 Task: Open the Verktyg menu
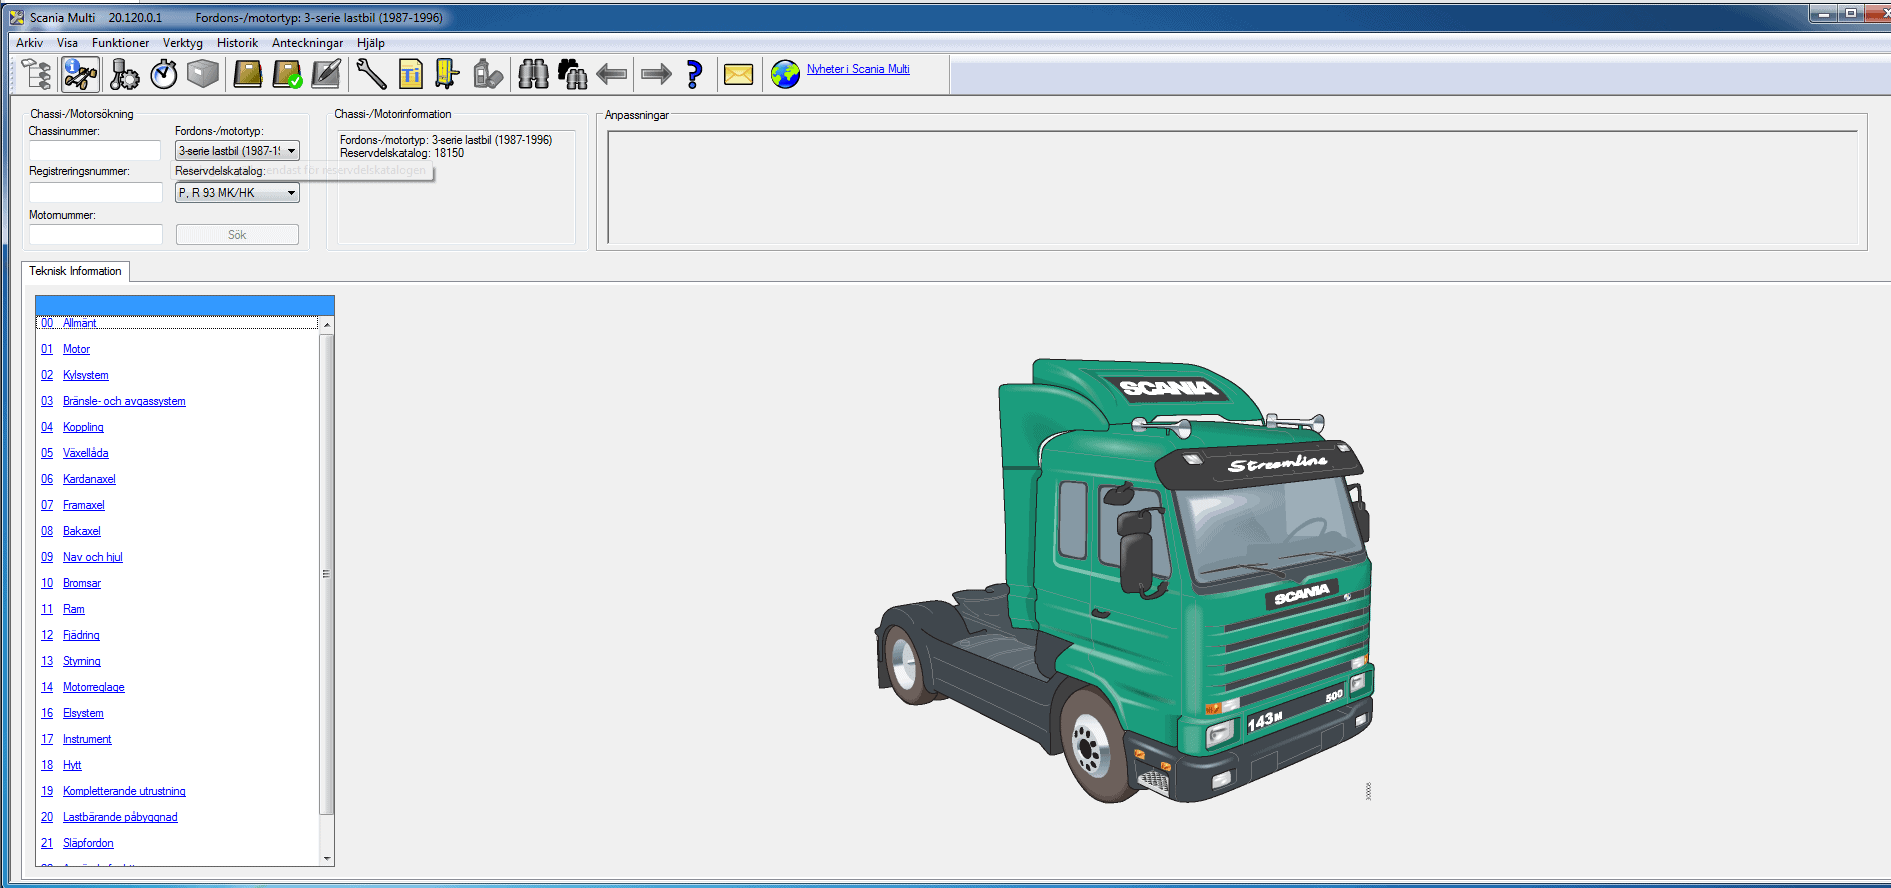182,43
